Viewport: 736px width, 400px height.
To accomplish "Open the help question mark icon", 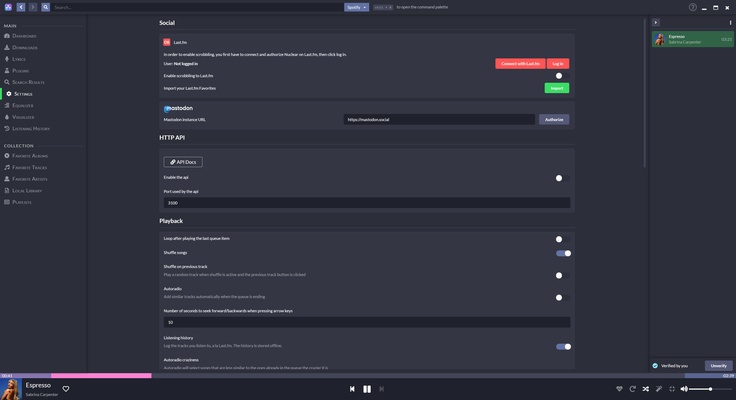I will (x=692, y=7).
